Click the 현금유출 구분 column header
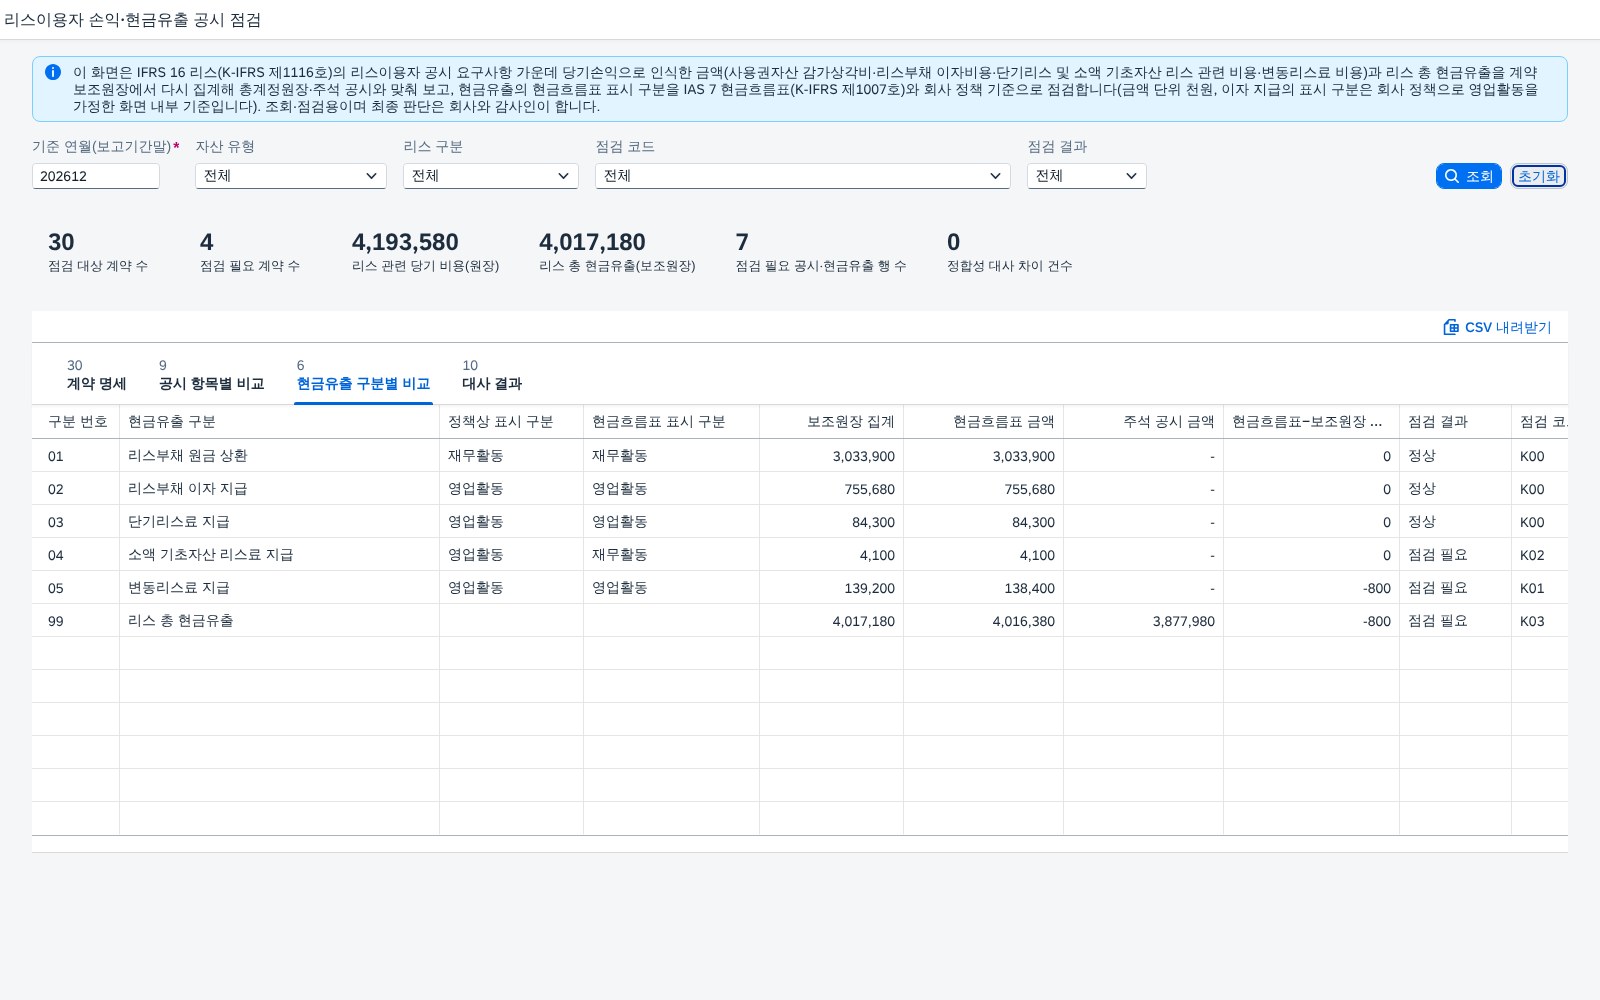 pyautogui.click(x=280, y=422)
